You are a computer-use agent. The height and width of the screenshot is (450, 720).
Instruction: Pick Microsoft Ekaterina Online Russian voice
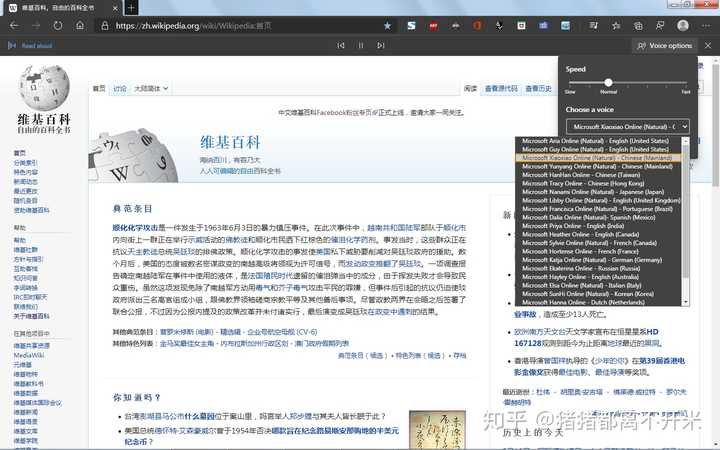click(x=598, y=268)
